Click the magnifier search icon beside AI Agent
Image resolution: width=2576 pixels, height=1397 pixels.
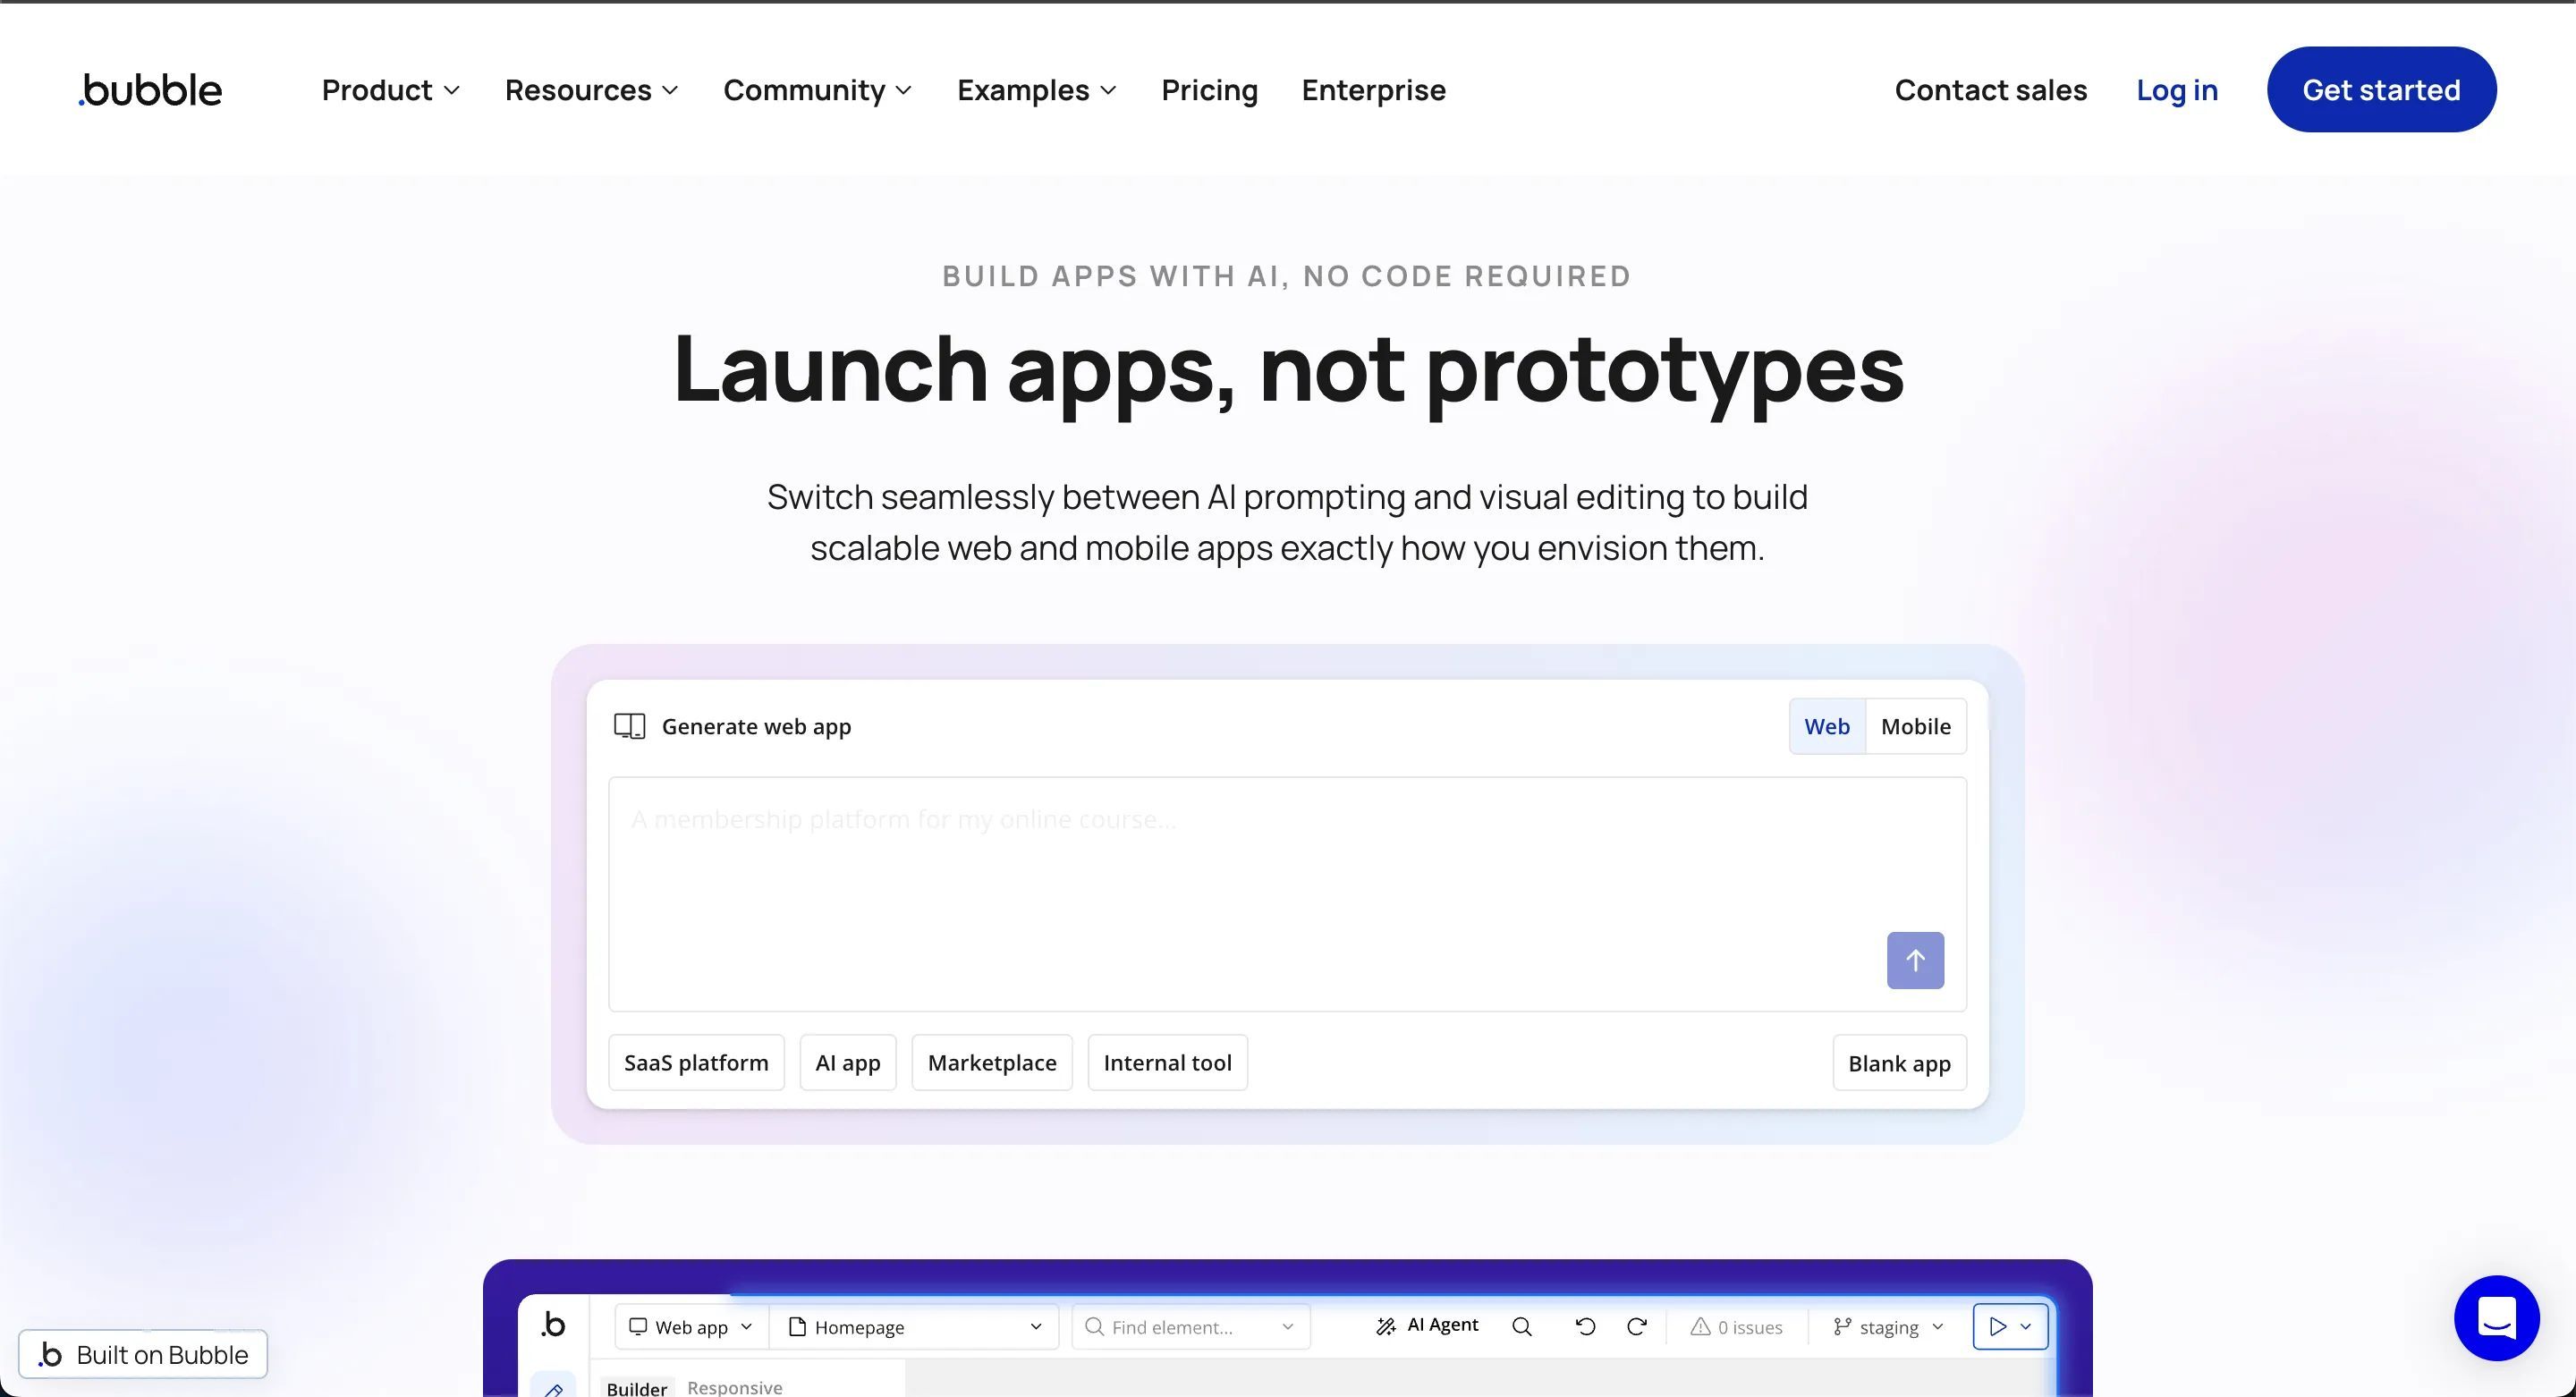tap(1522, 1327)
